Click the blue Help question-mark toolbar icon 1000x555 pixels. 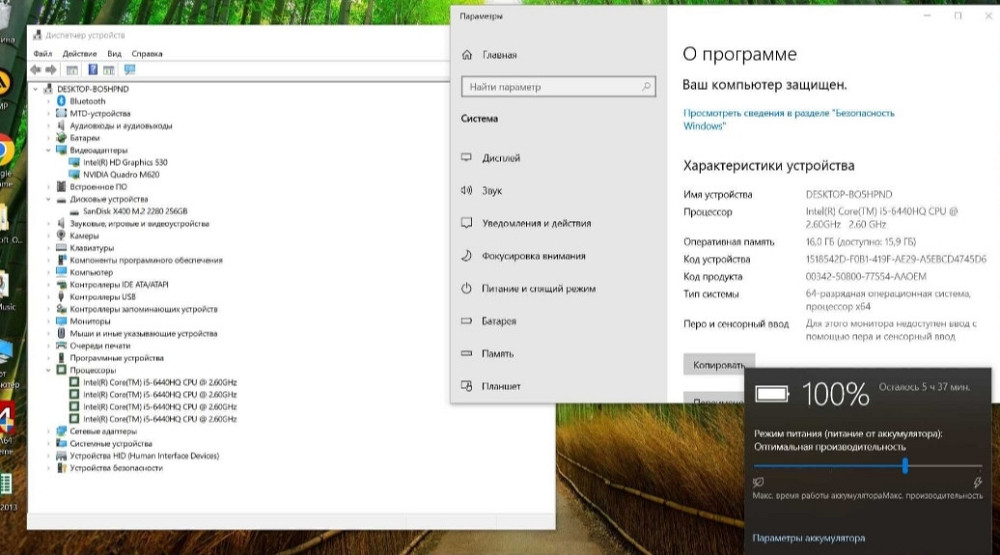click(93, 70)
